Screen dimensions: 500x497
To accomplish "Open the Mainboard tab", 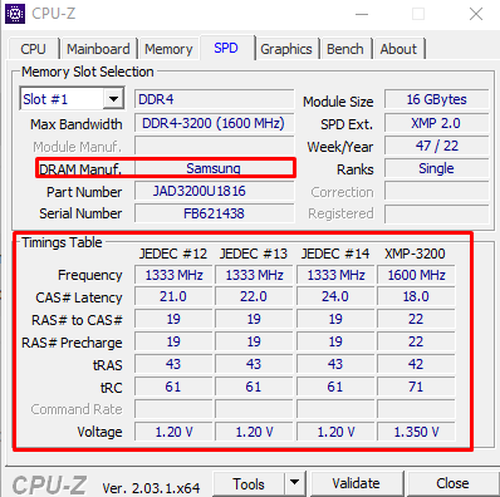I will [98, 49].
